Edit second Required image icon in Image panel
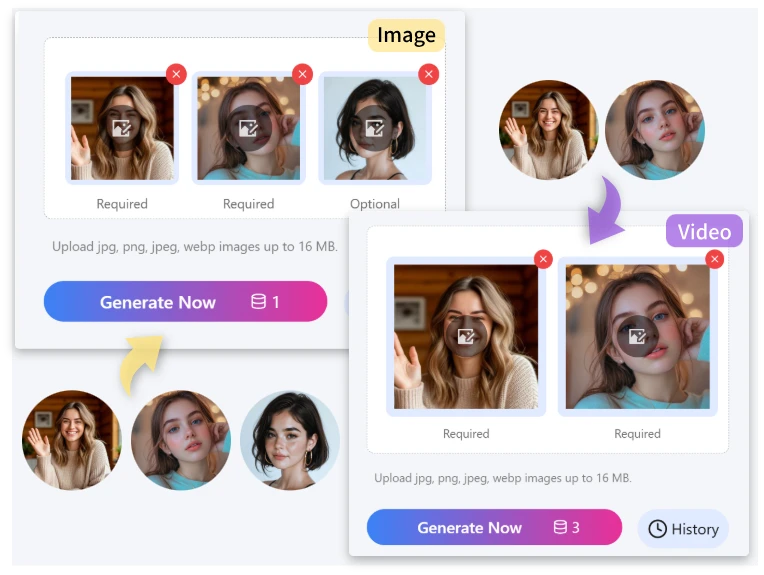 [248, 128]
